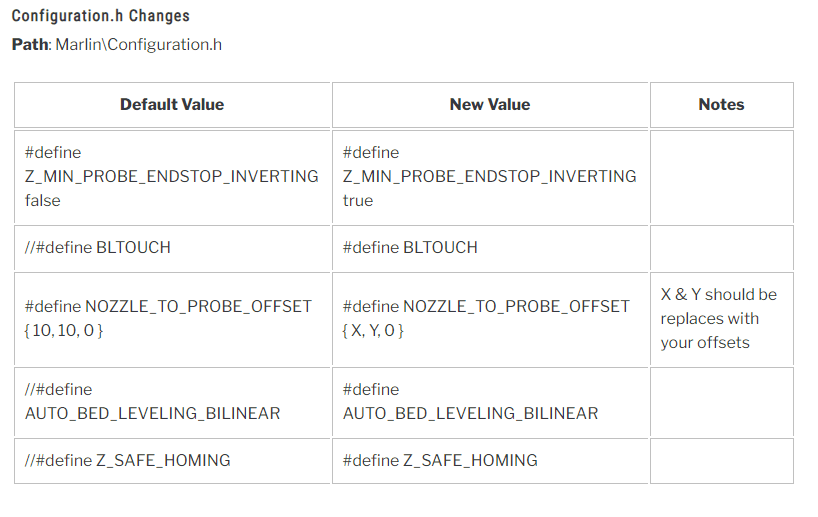Click NOZZLE_TO_PROBE_OFFSET { X, Y, 0 } cell
The image size is (818, 517).
[490, 319]
